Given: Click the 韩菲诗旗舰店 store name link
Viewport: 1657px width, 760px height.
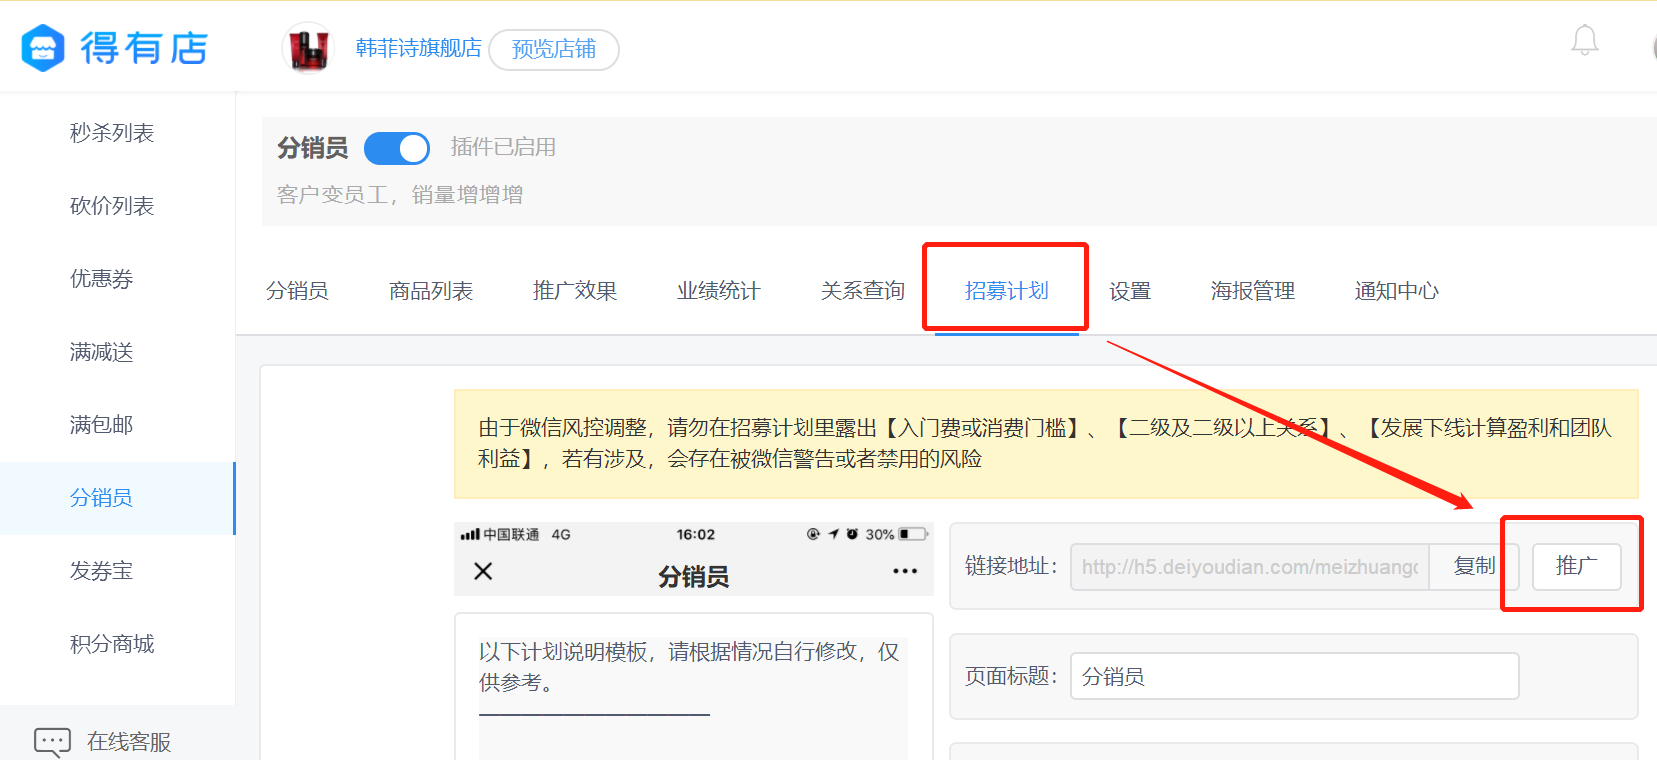Looking at the screenshot, I should tap(418, 48).
